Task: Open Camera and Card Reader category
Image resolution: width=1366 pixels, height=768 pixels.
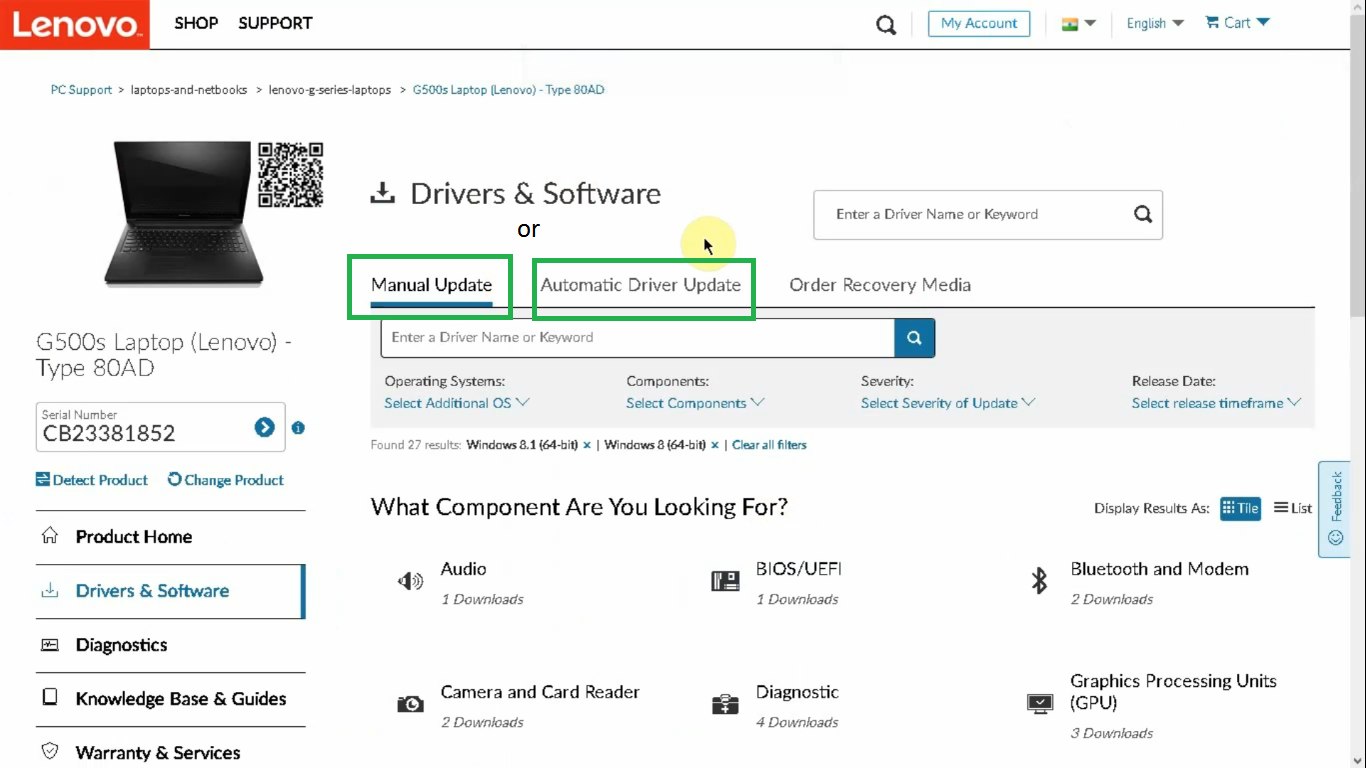Action: click(x=540, y=692)
